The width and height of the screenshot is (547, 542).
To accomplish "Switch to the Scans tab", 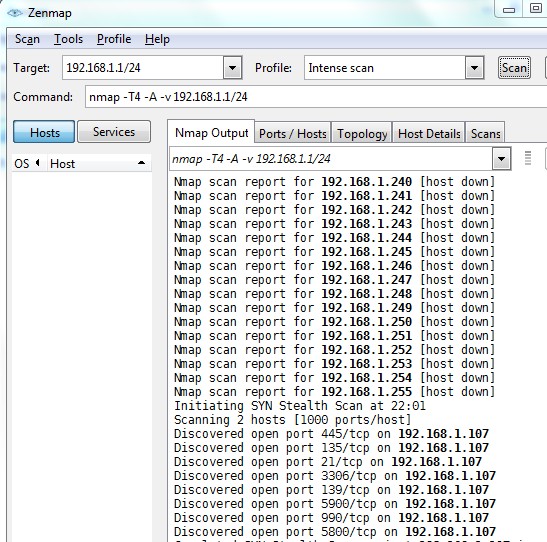I will pos(485,134).
